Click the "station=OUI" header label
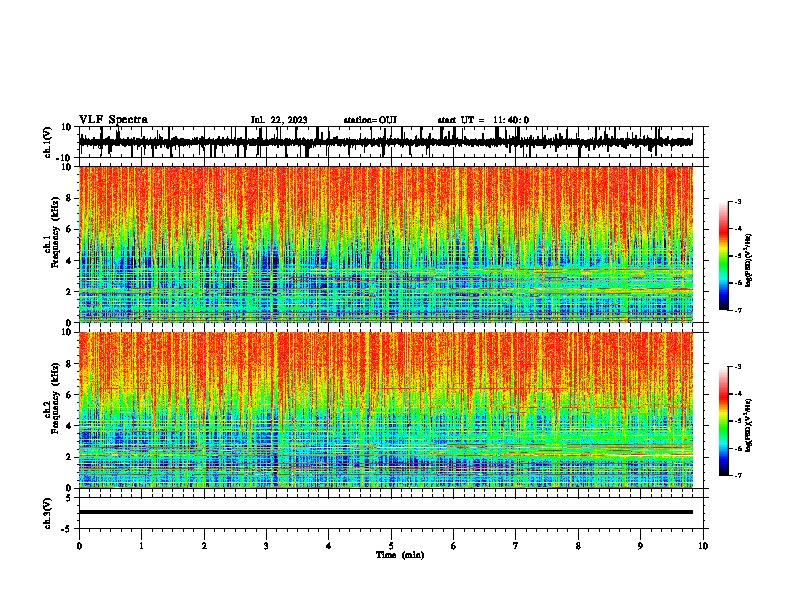792x612 pixels. [x=370, y=120]
